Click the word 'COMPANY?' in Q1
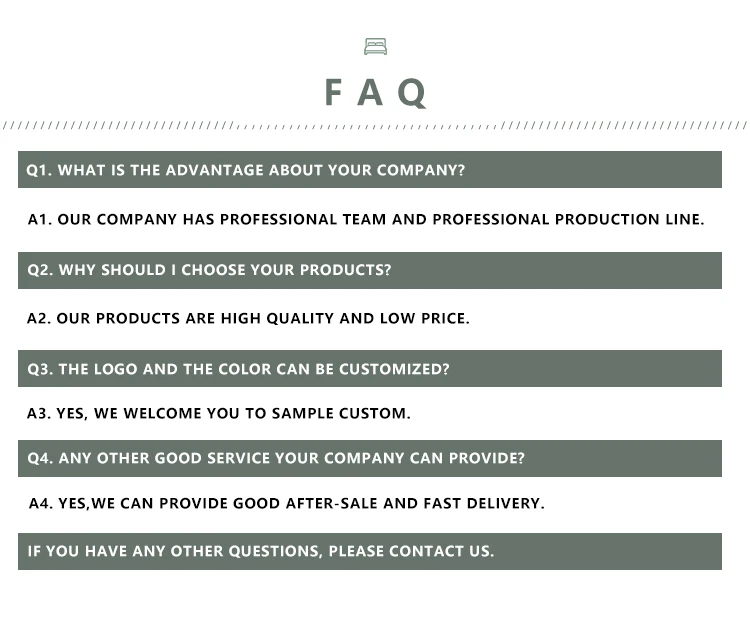 (420, 170)
